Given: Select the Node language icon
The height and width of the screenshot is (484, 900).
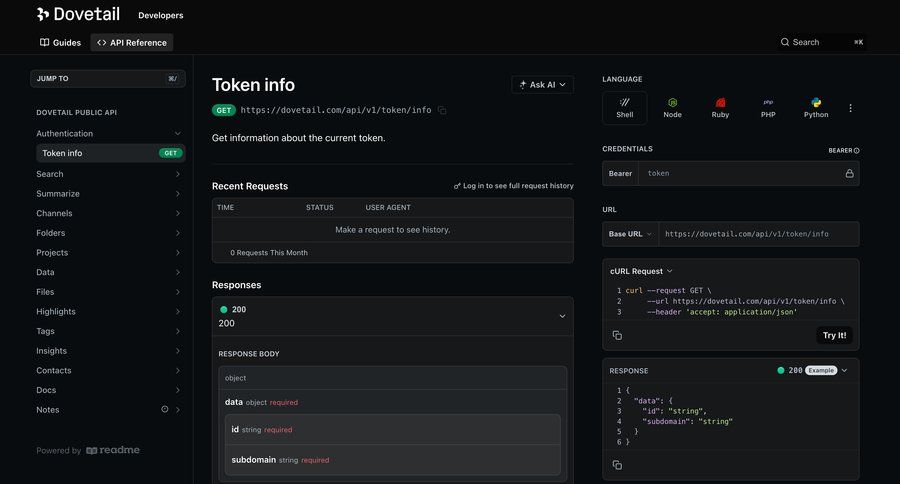Looking at the screenshot, I should pyautogui.click(x=672, y=108).
